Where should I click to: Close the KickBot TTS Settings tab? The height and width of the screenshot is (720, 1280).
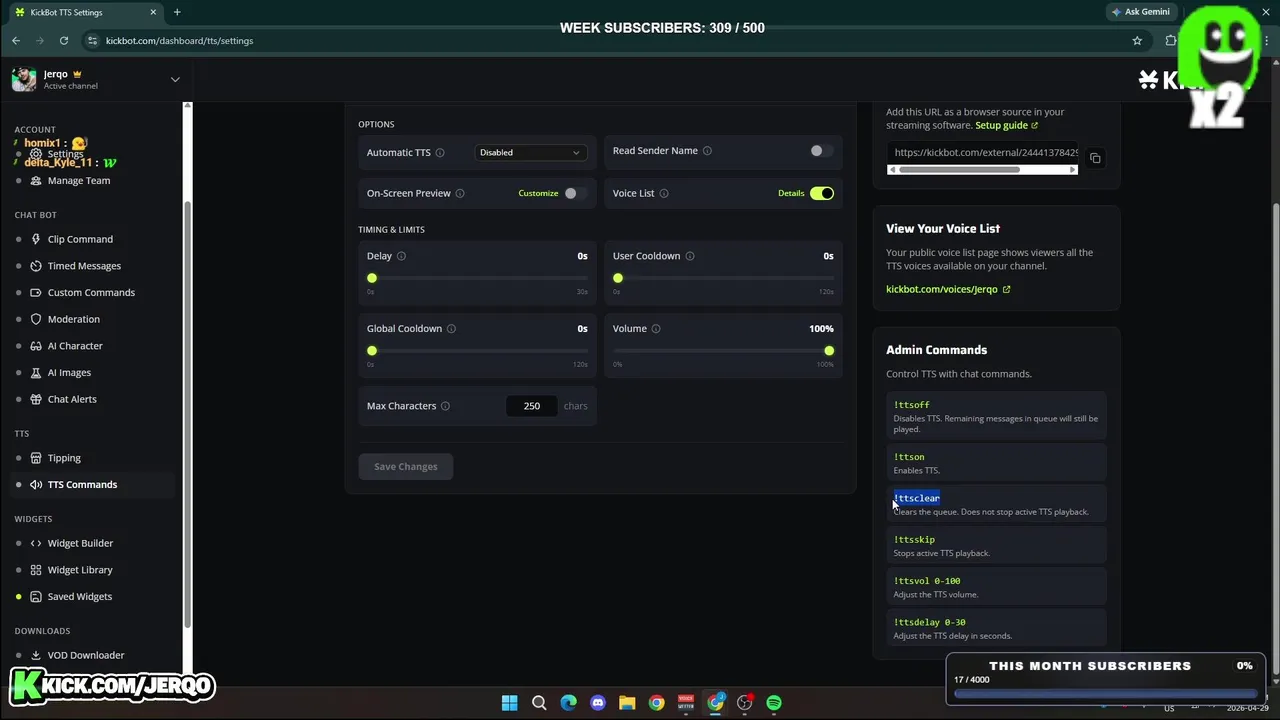(153, 12)
